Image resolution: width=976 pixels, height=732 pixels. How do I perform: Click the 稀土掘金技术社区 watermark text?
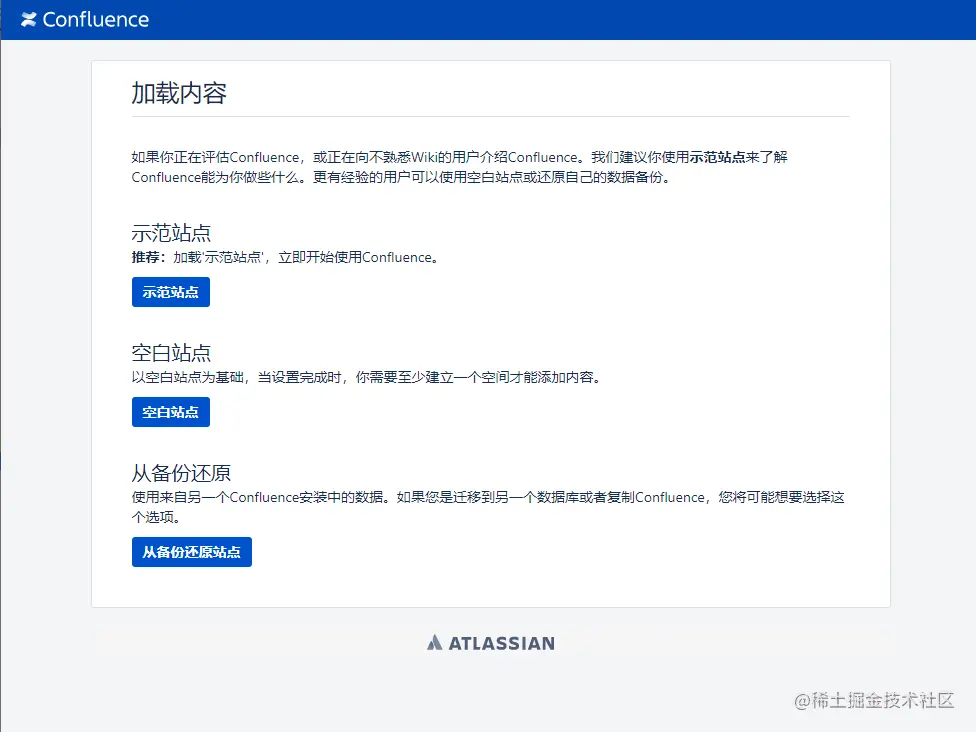pos(876,702)
